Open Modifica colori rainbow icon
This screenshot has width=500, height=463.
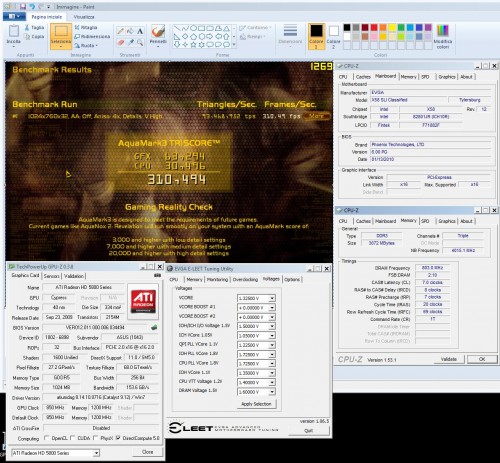coord(443,31)
